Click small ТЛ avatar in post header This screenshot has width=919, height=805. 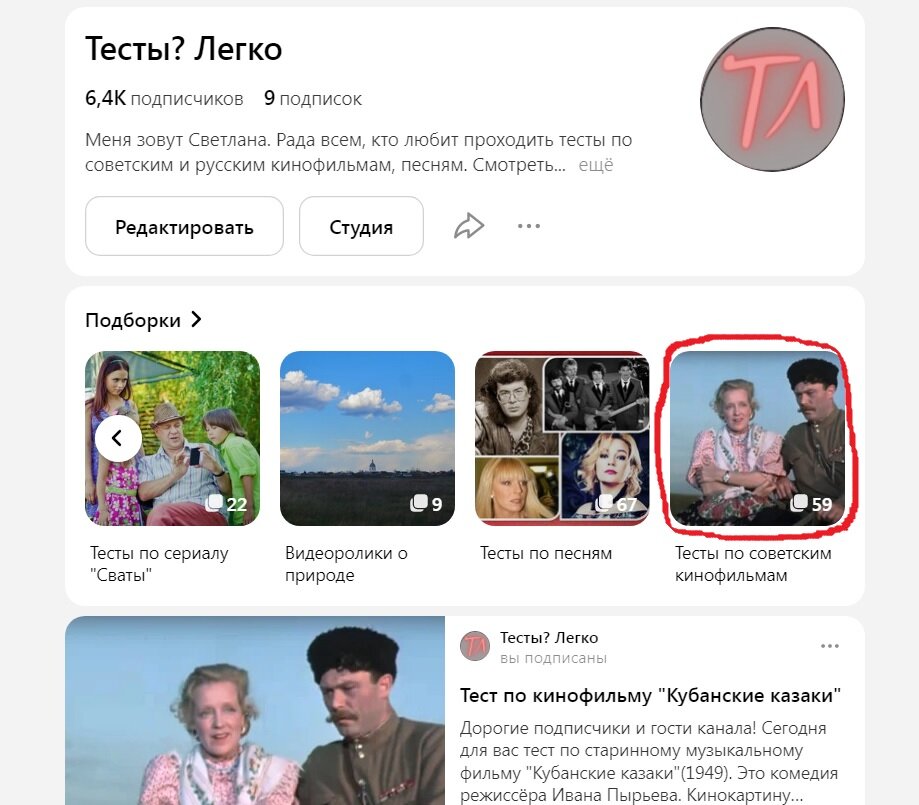475,646
